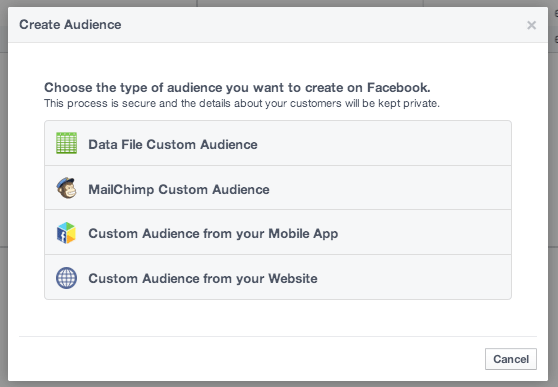Click the 'Choose the type of audience' heading
This screenshot has width=558, height=387.
(237, 88)
